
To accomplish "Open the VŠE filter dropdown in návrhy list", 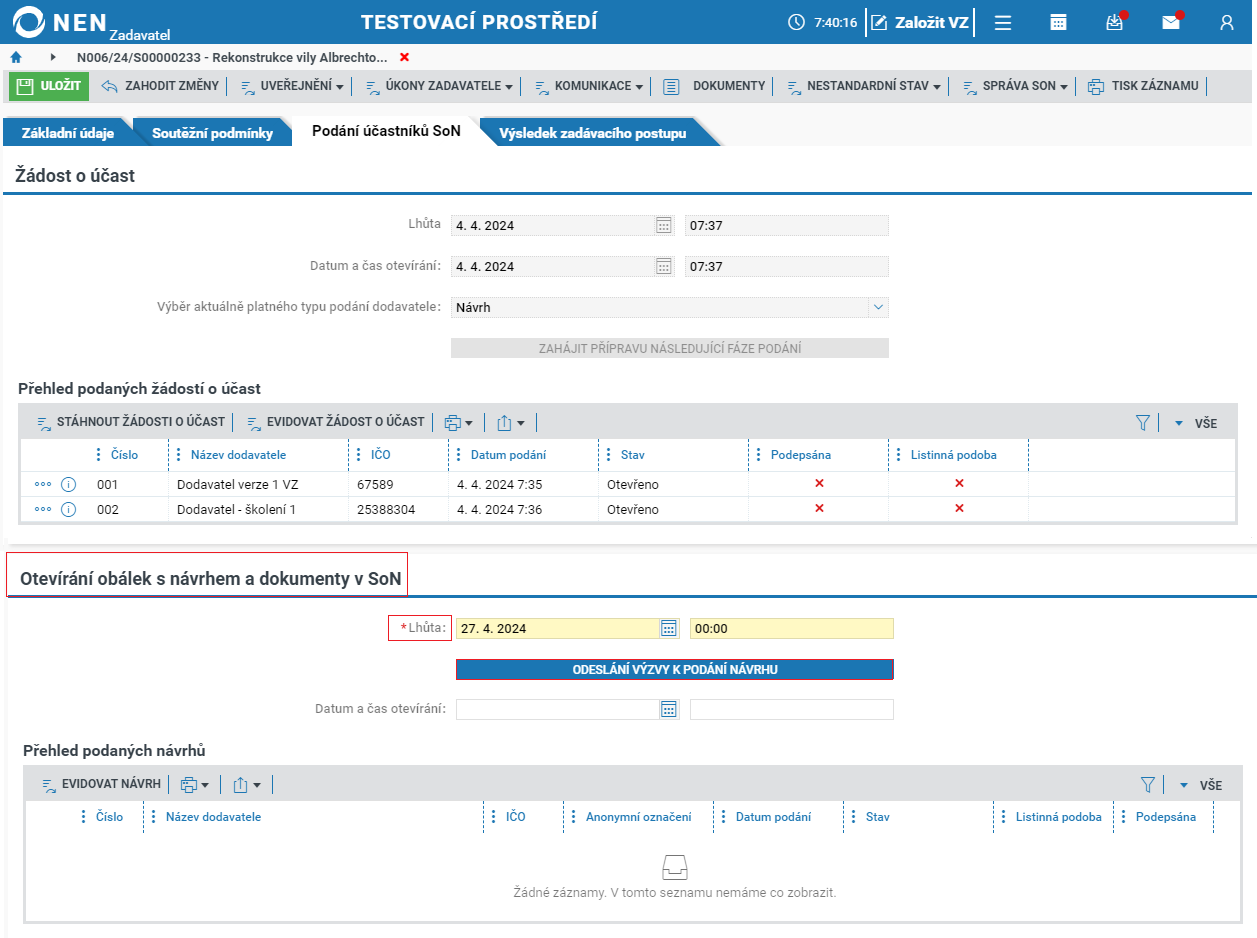I will point(1198,785).
